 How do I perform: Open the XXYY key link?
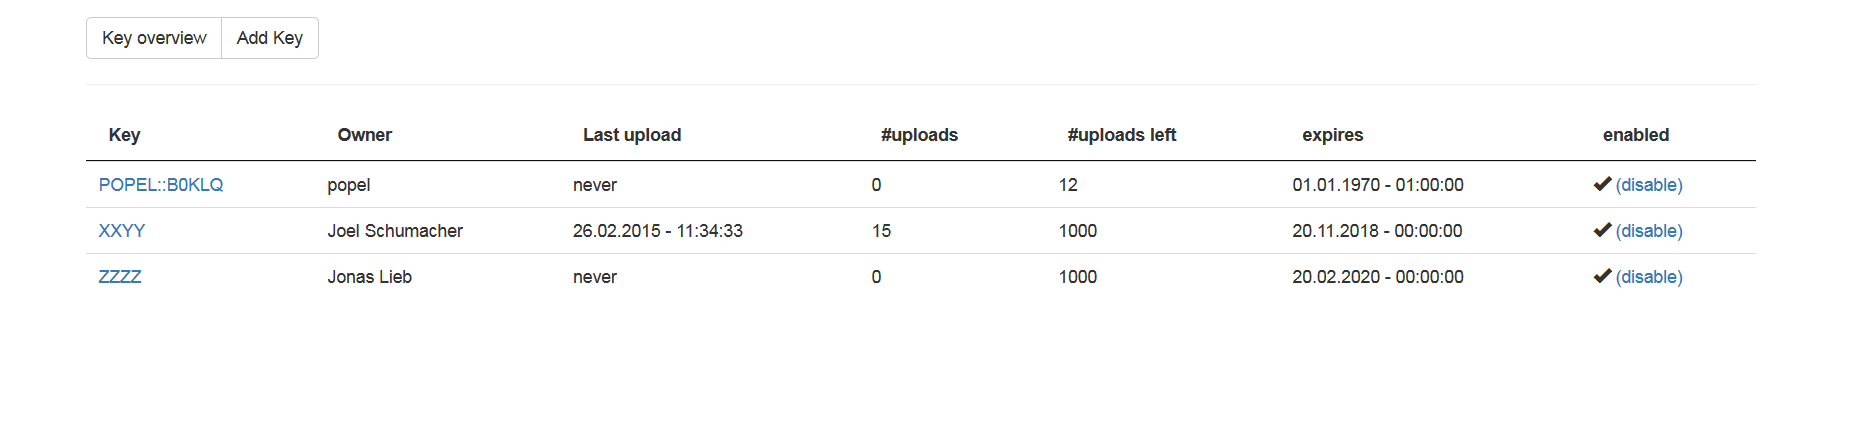tap(122, 231)
